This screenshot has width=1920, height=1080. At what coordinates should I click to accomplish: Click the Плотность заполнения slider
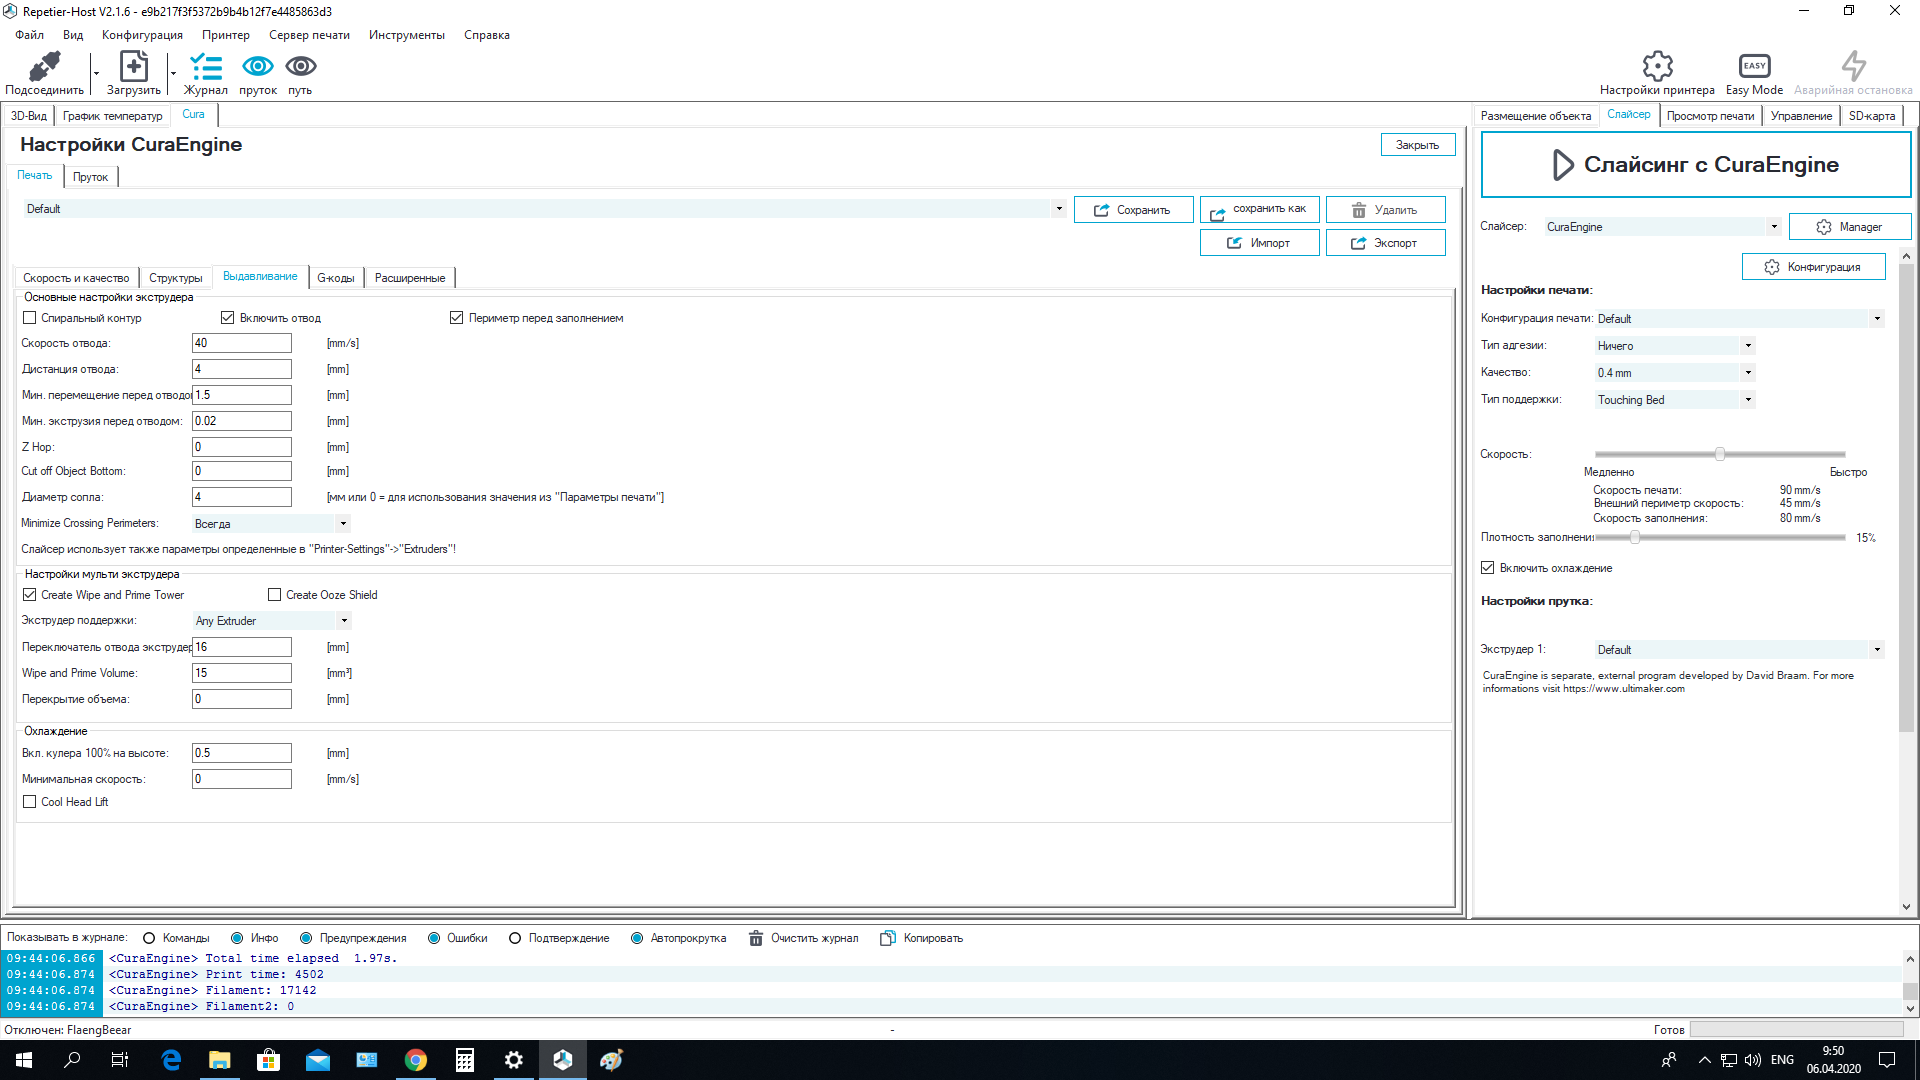[x=1720, y=537]
